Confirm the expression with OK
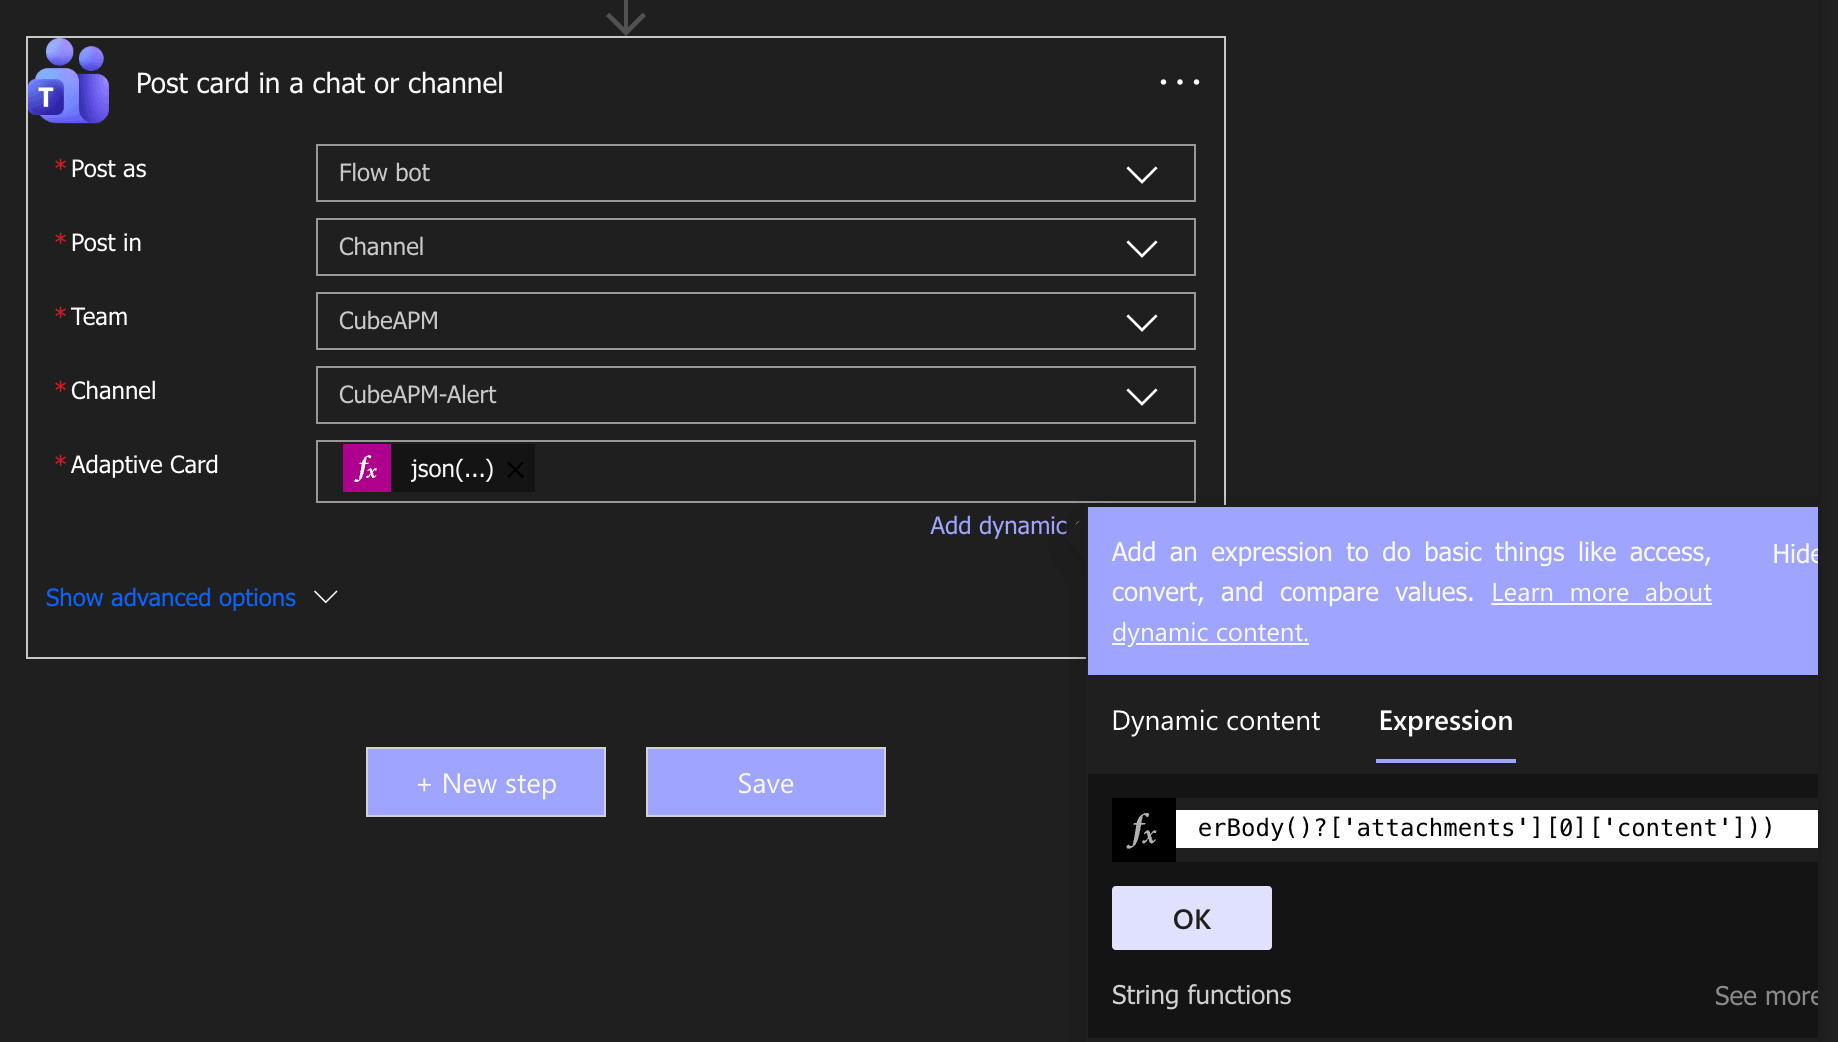 (1191, 917)
